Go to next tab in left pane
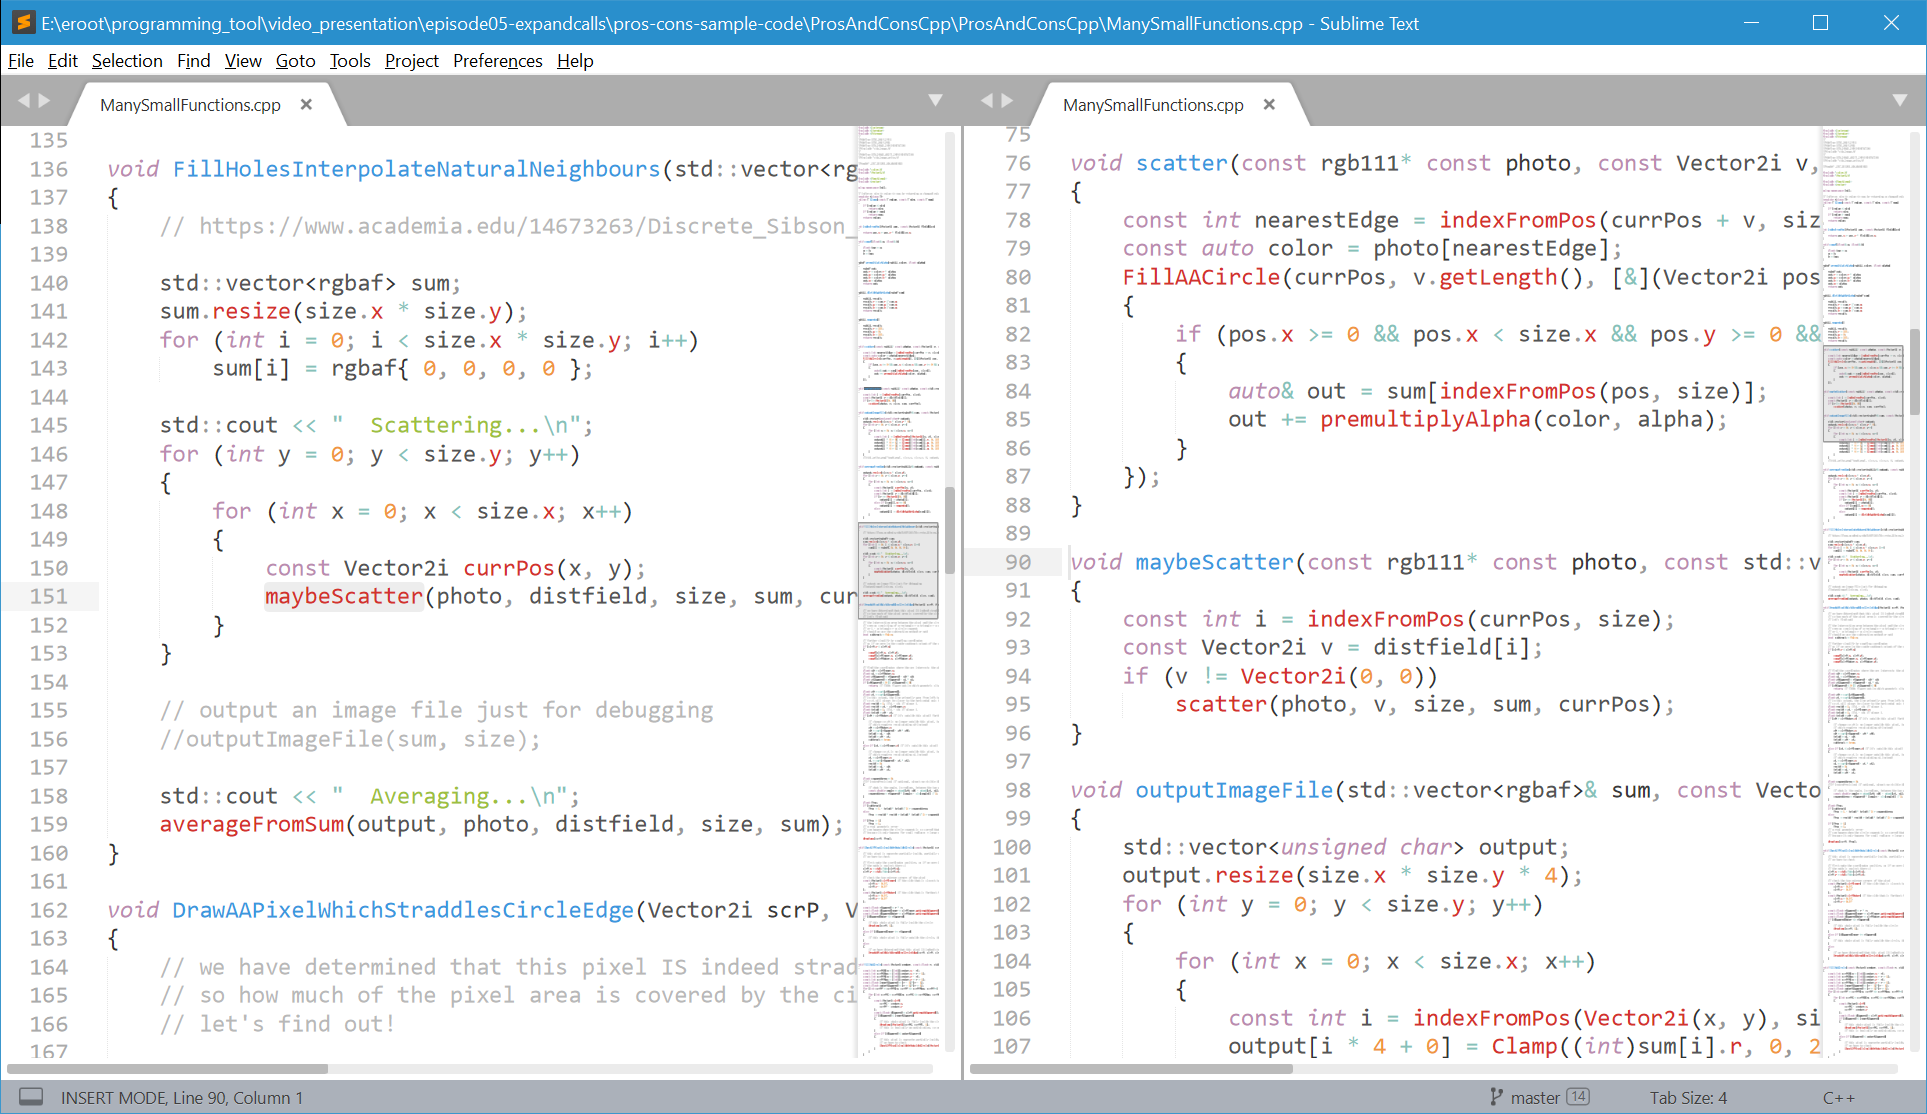 click(x=44, y=101)
